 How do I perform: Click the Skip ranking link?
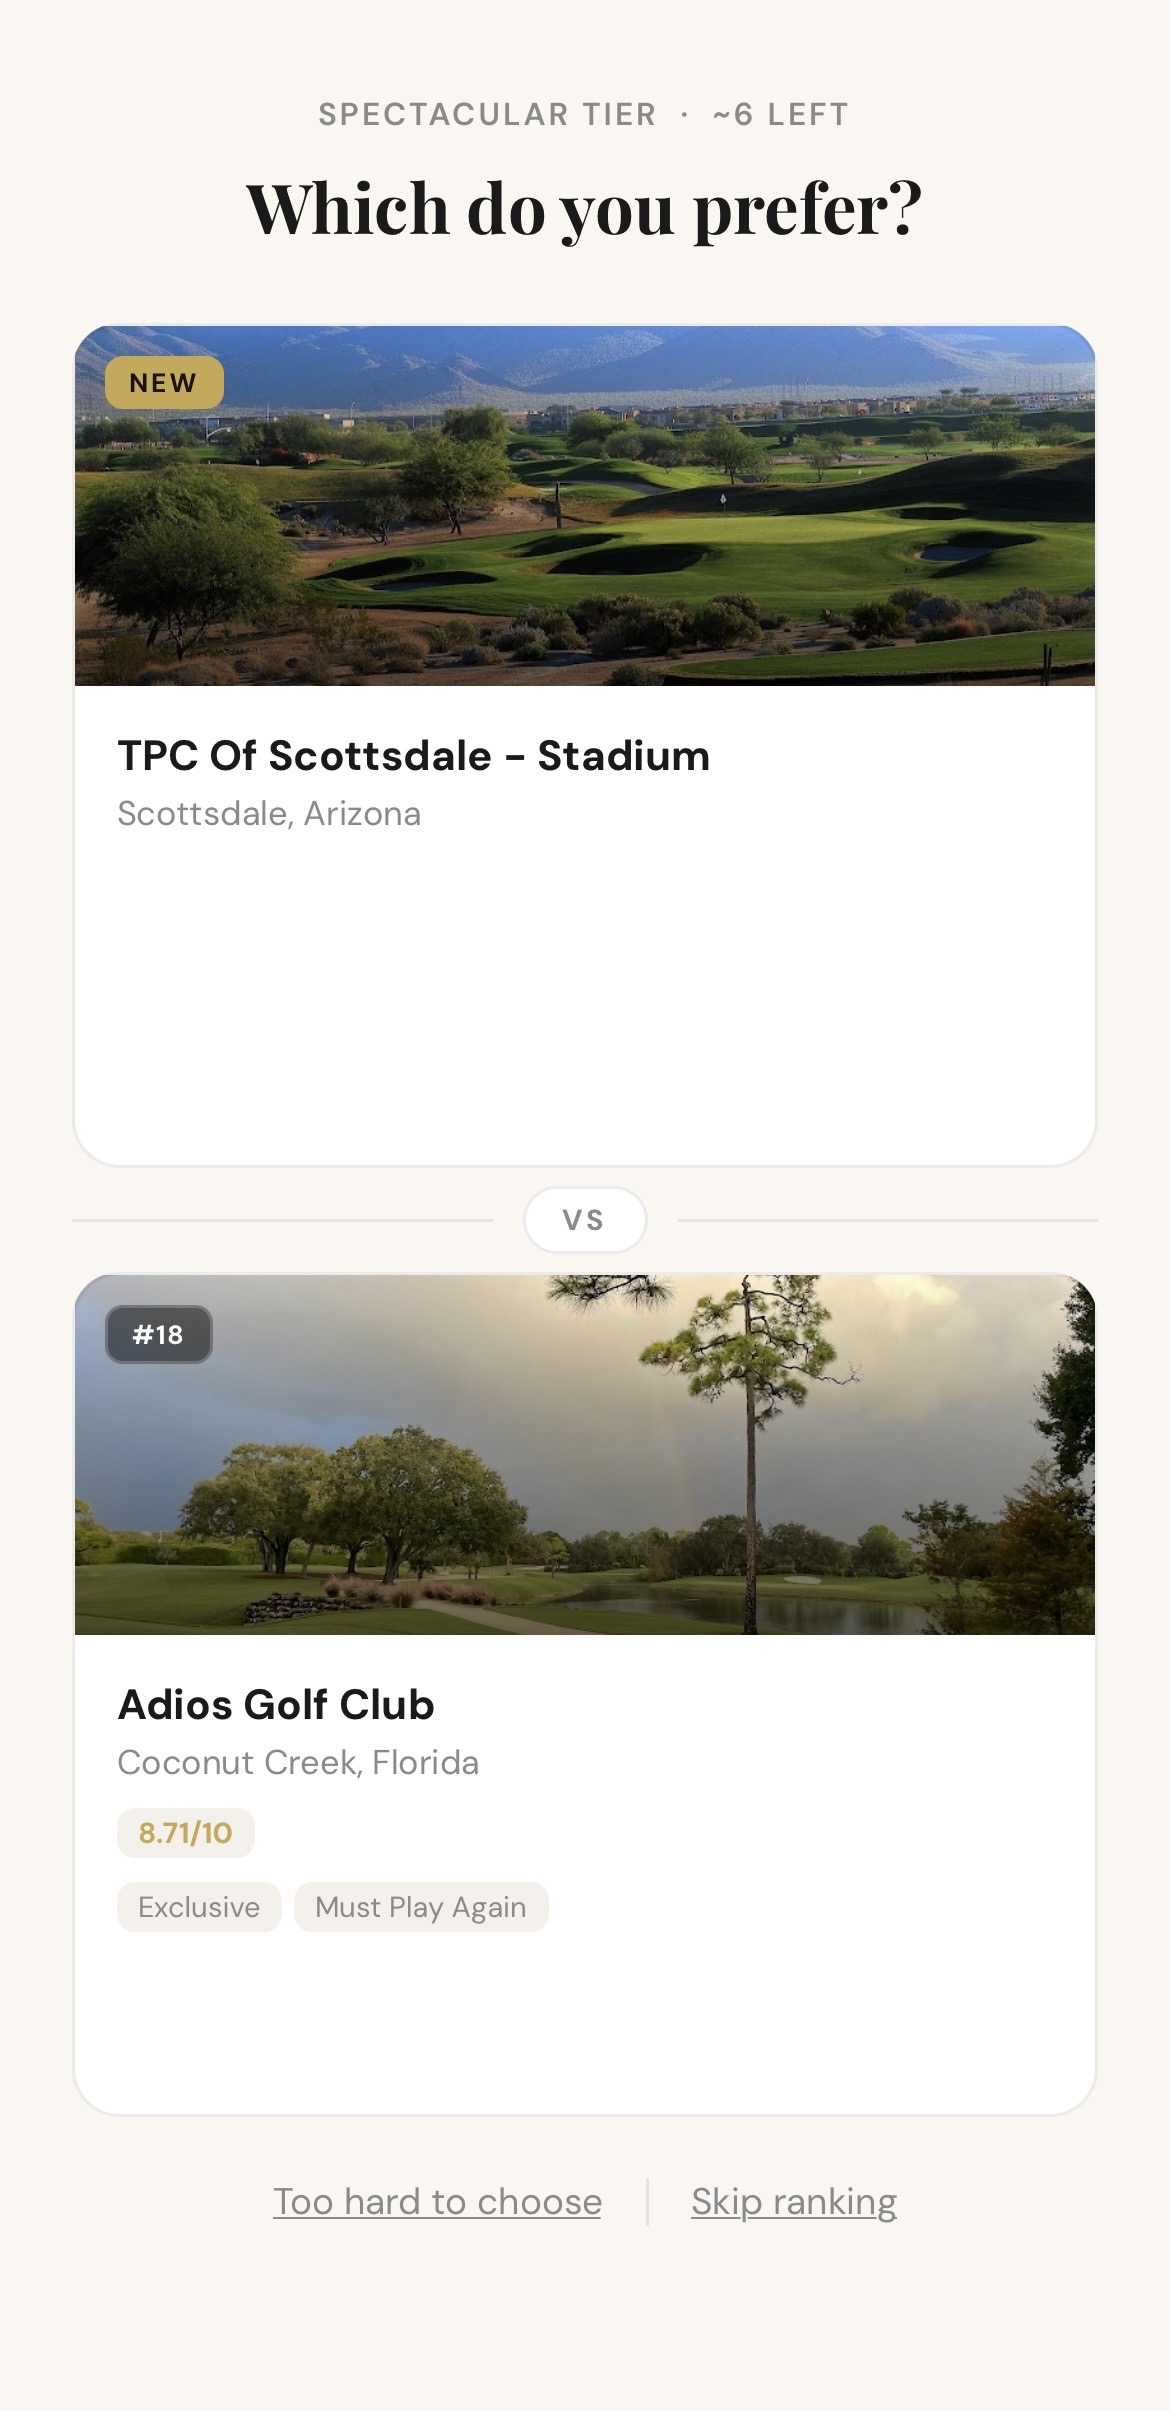(x=794, y=2201)
